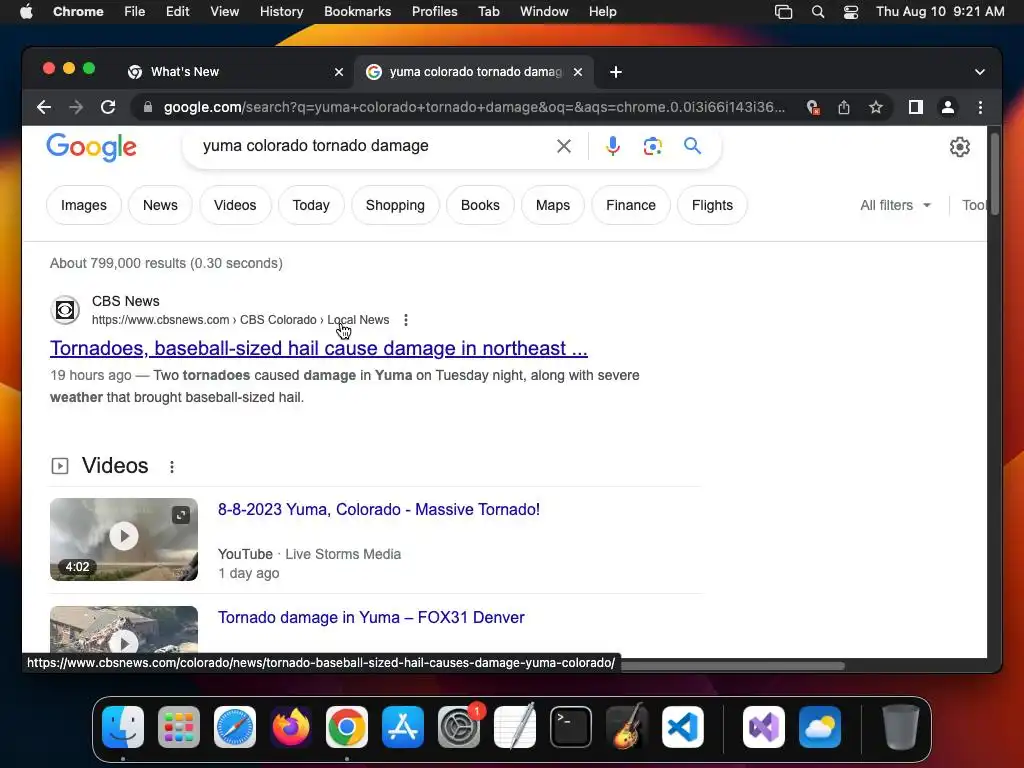Filter results by Flights

click(712, 205)
